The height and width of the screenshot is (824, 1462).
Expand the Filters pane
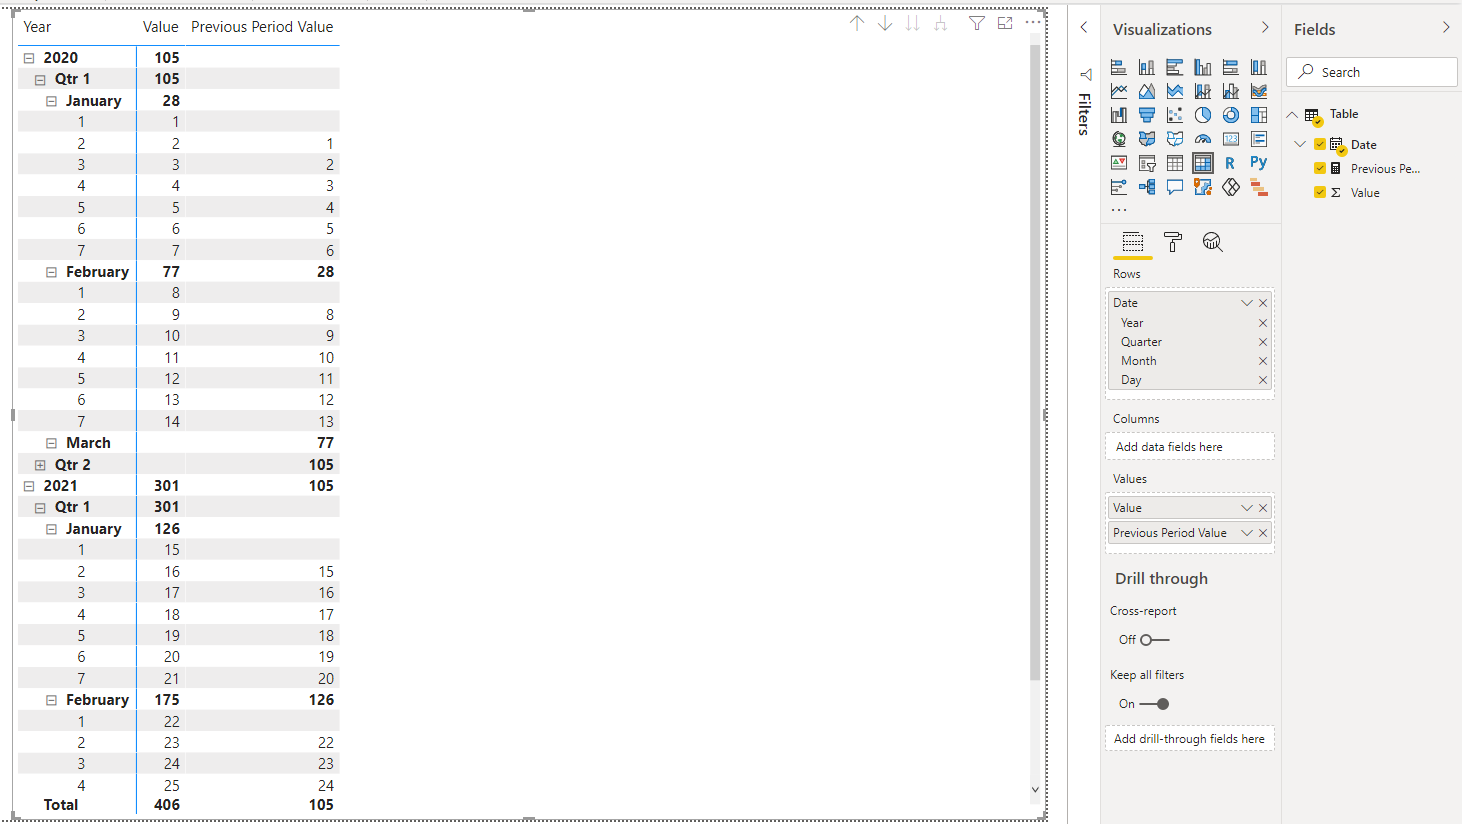[x=1083, y=28]
